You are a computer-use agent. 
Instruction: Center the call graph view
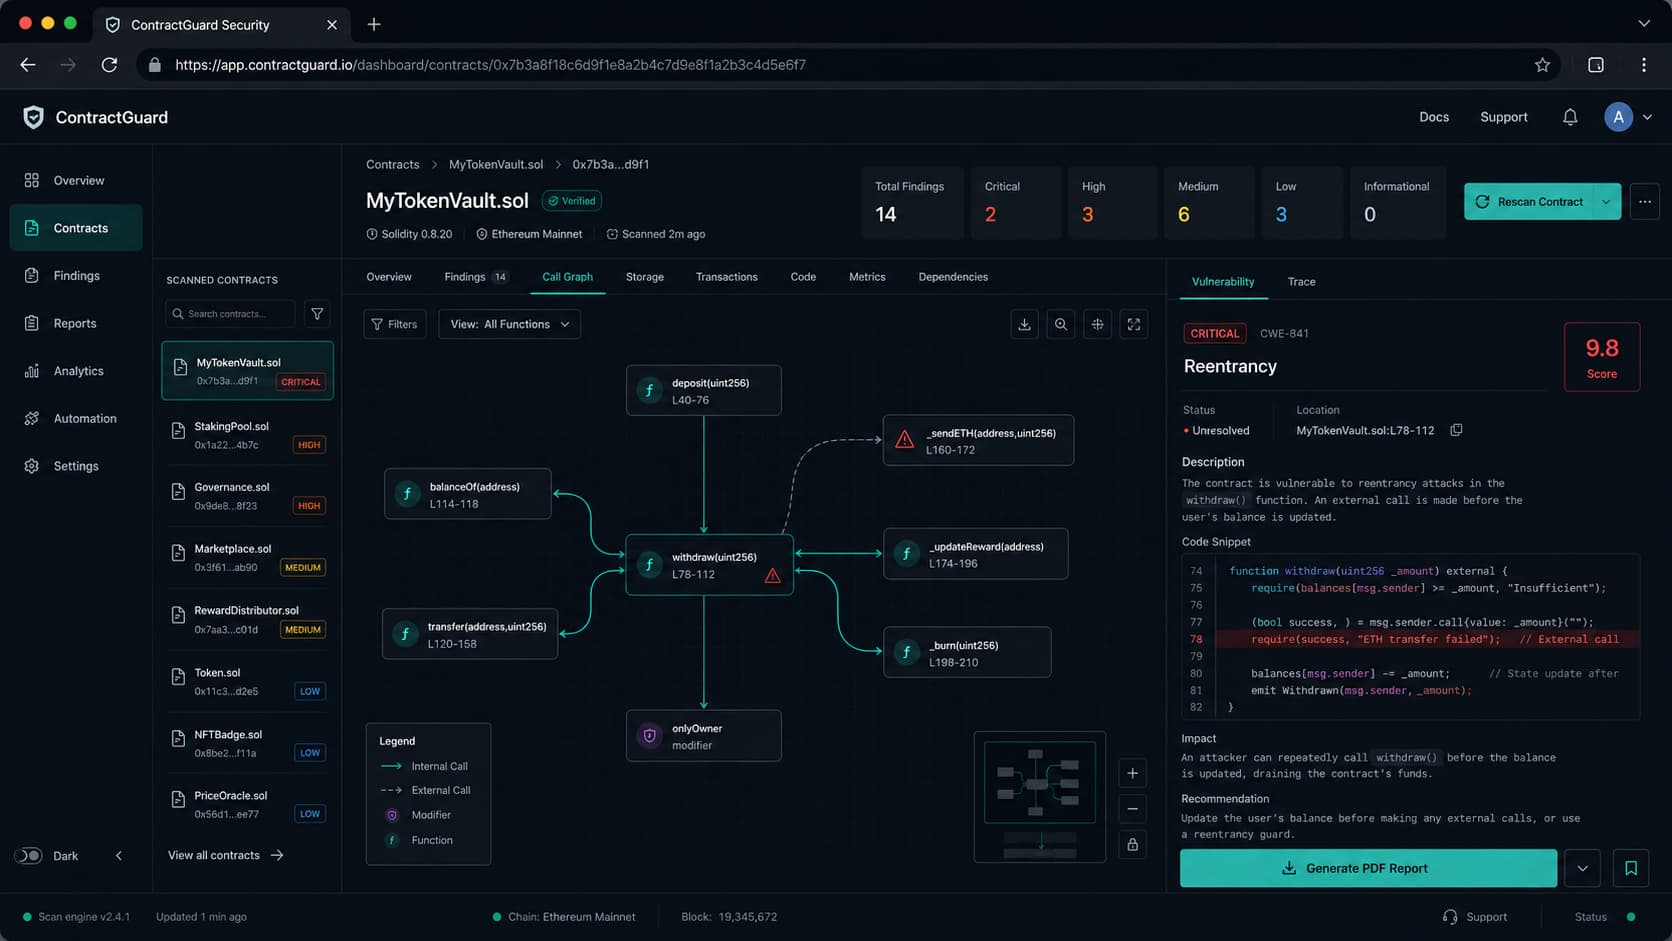[1097, 324]
